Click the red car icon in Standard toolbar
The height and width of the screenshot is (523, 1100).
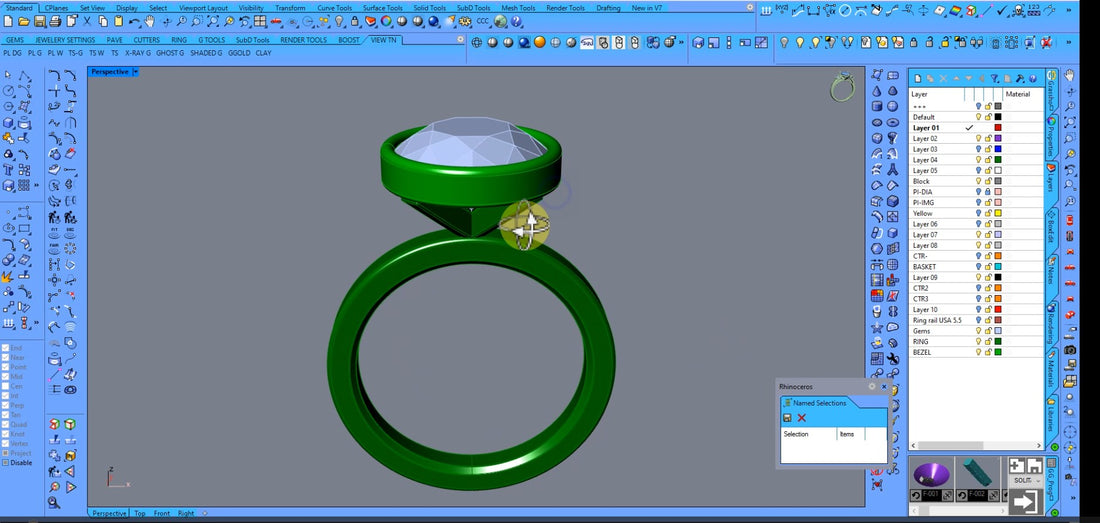point(276,21)
